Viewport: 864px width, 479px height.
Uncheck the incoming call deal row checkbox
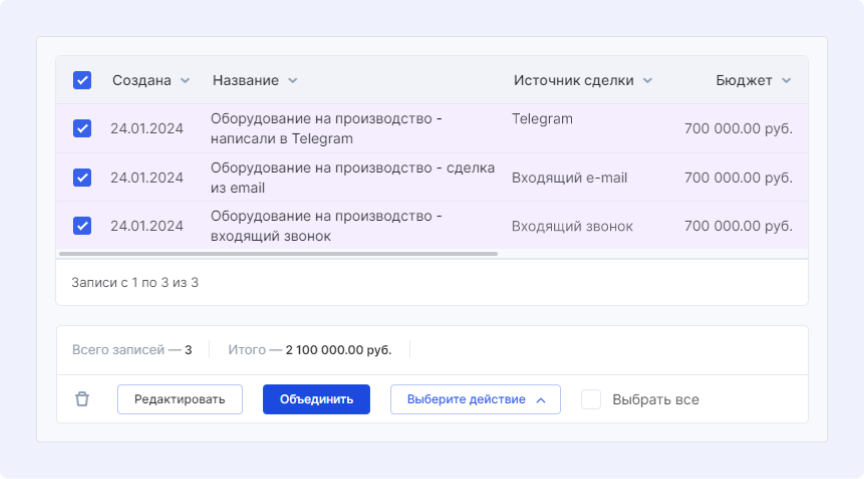click(x=82, y=226)
